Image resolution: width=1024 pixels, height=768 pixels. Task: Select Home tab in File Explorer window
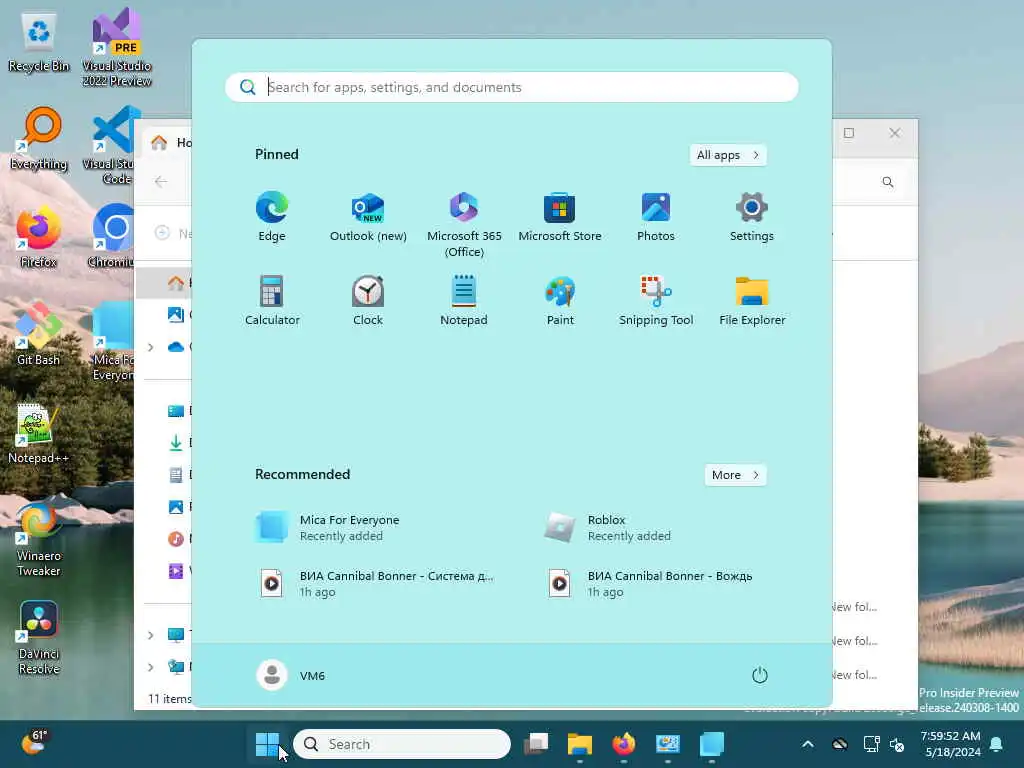(x=169, y=142)
